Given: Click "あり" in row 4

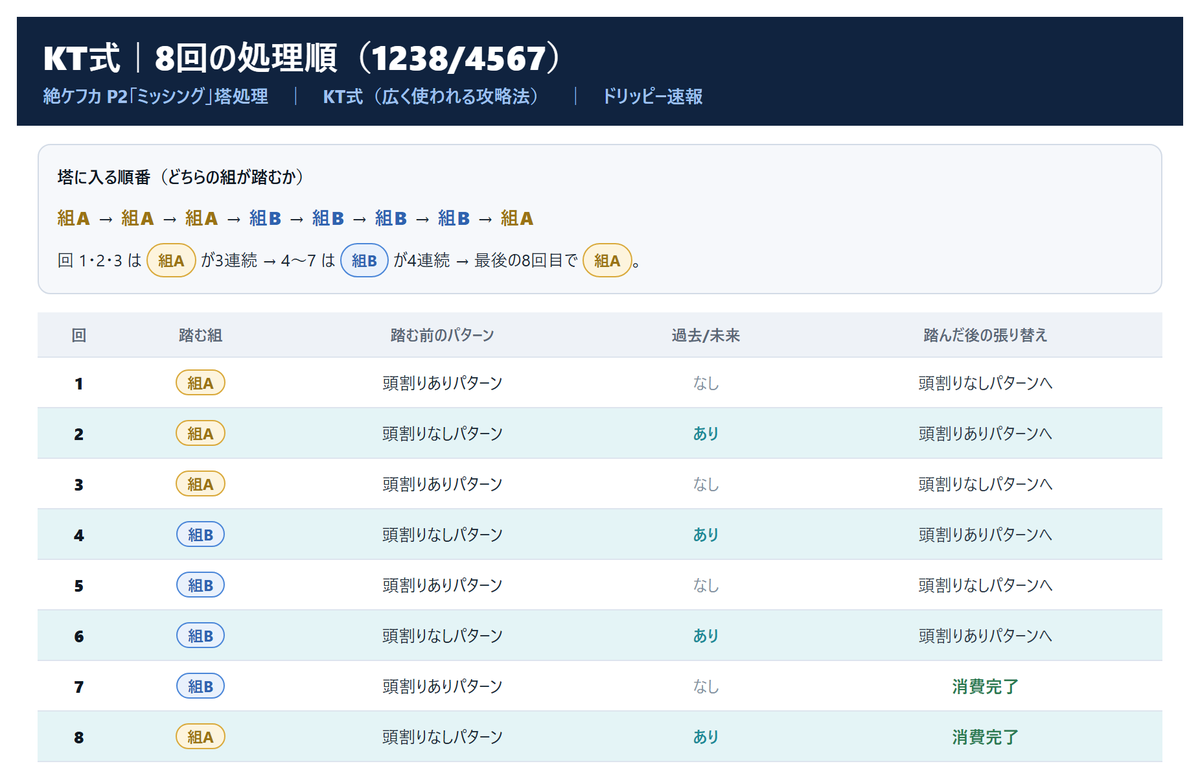Looking at the screenshot, I should pos(706,535).
